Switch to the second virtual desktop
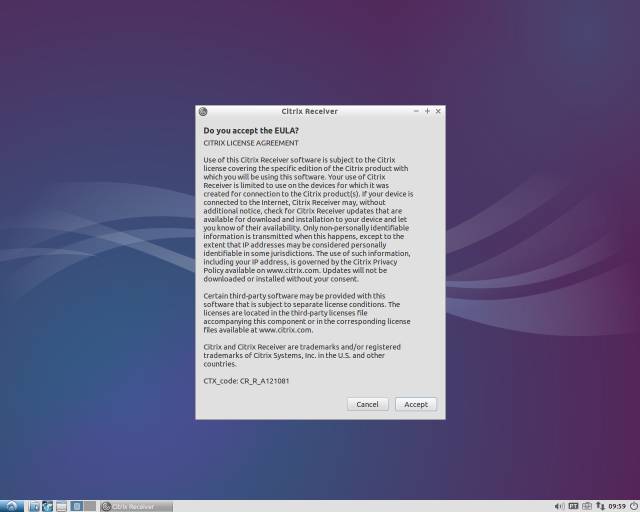Image resolution: width=640 pixels, height=512 pixels. pos(90,506)
